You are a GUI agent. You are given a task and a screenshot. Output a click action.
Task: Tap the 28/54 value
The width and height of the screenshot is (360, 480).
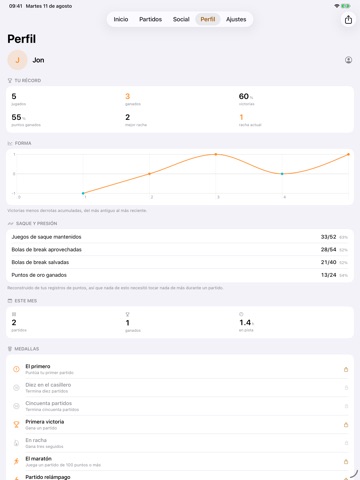coord(328,250)
